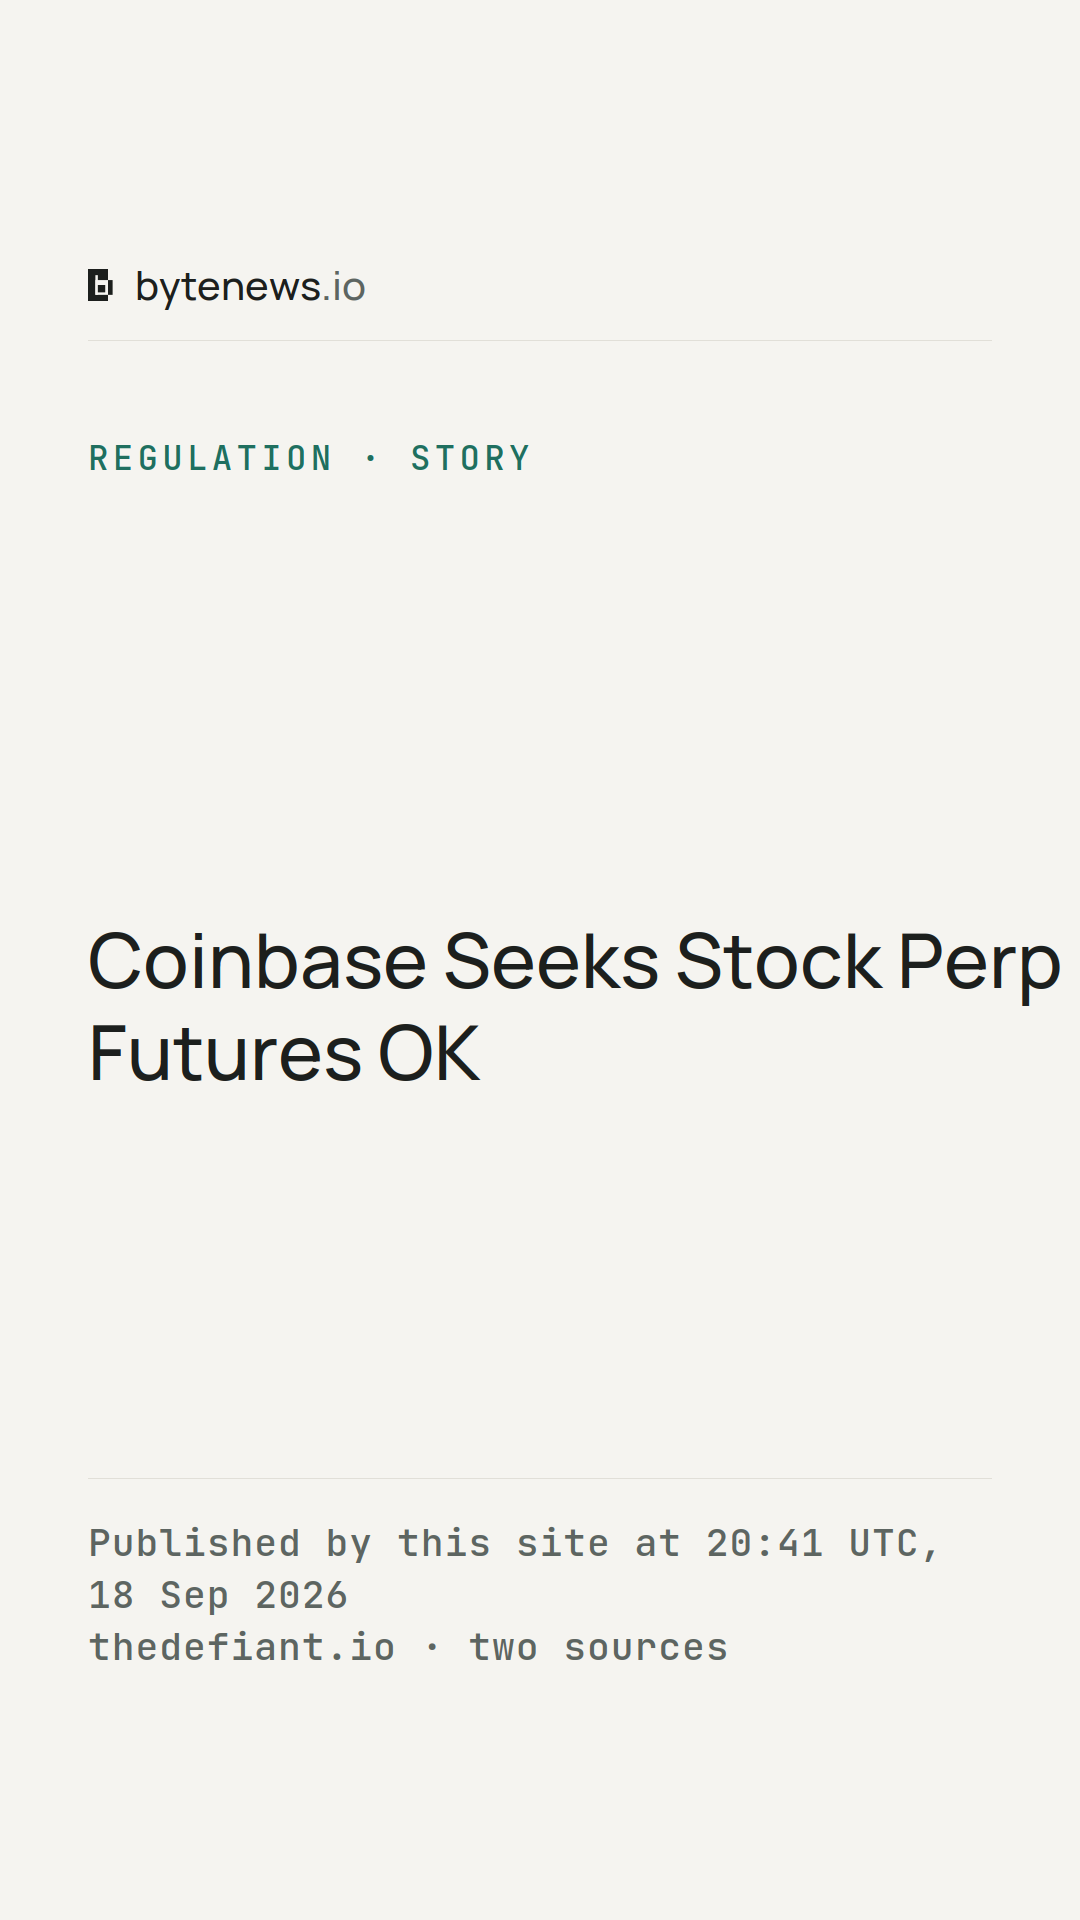Click the divider line above the publication info
This screenshot has width=1080, height=1920.
click(540, 1478)
